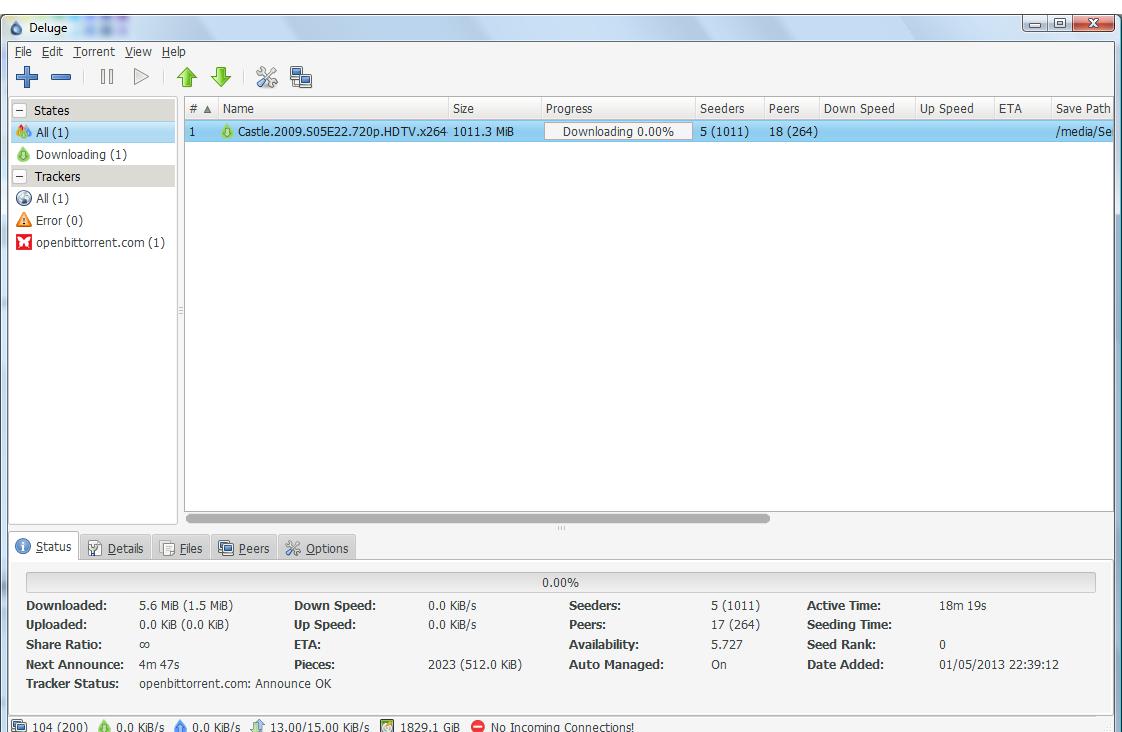
Task: Select the Error (0) tracker filter
Action: pyautogui.click(x=93, y=220)
